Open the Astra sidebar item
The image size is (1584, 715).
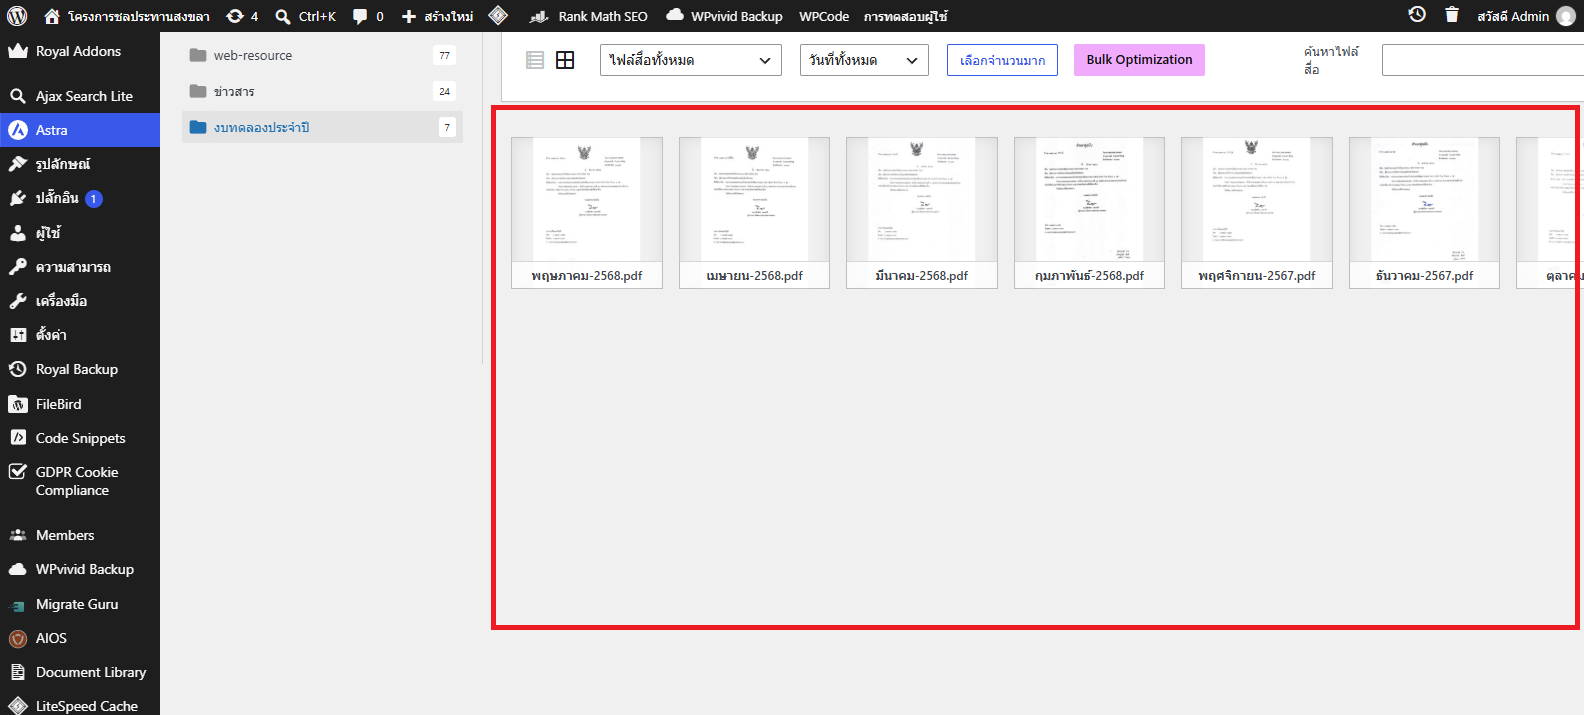click(x=80, y=130)
